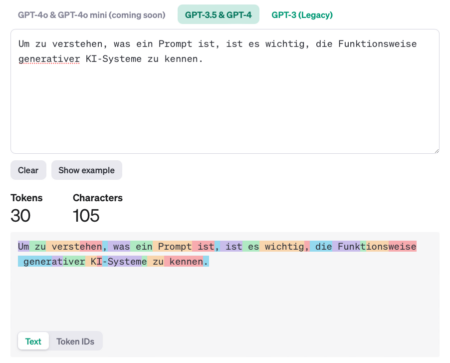
Task: Click the highlighted 'was' token in output
Action: click(119, 247)
